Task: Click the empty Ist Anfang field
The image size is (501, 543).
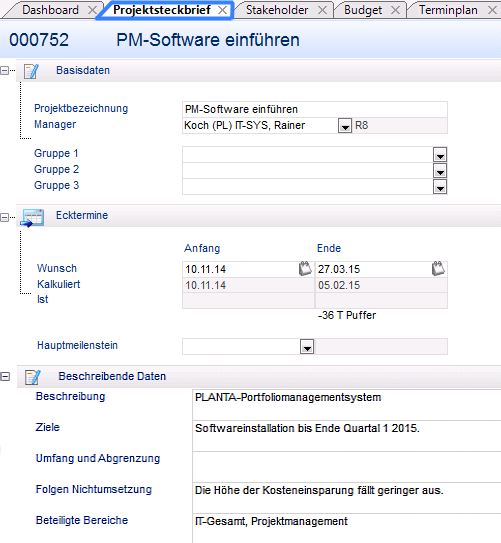Action: (248, 301)
